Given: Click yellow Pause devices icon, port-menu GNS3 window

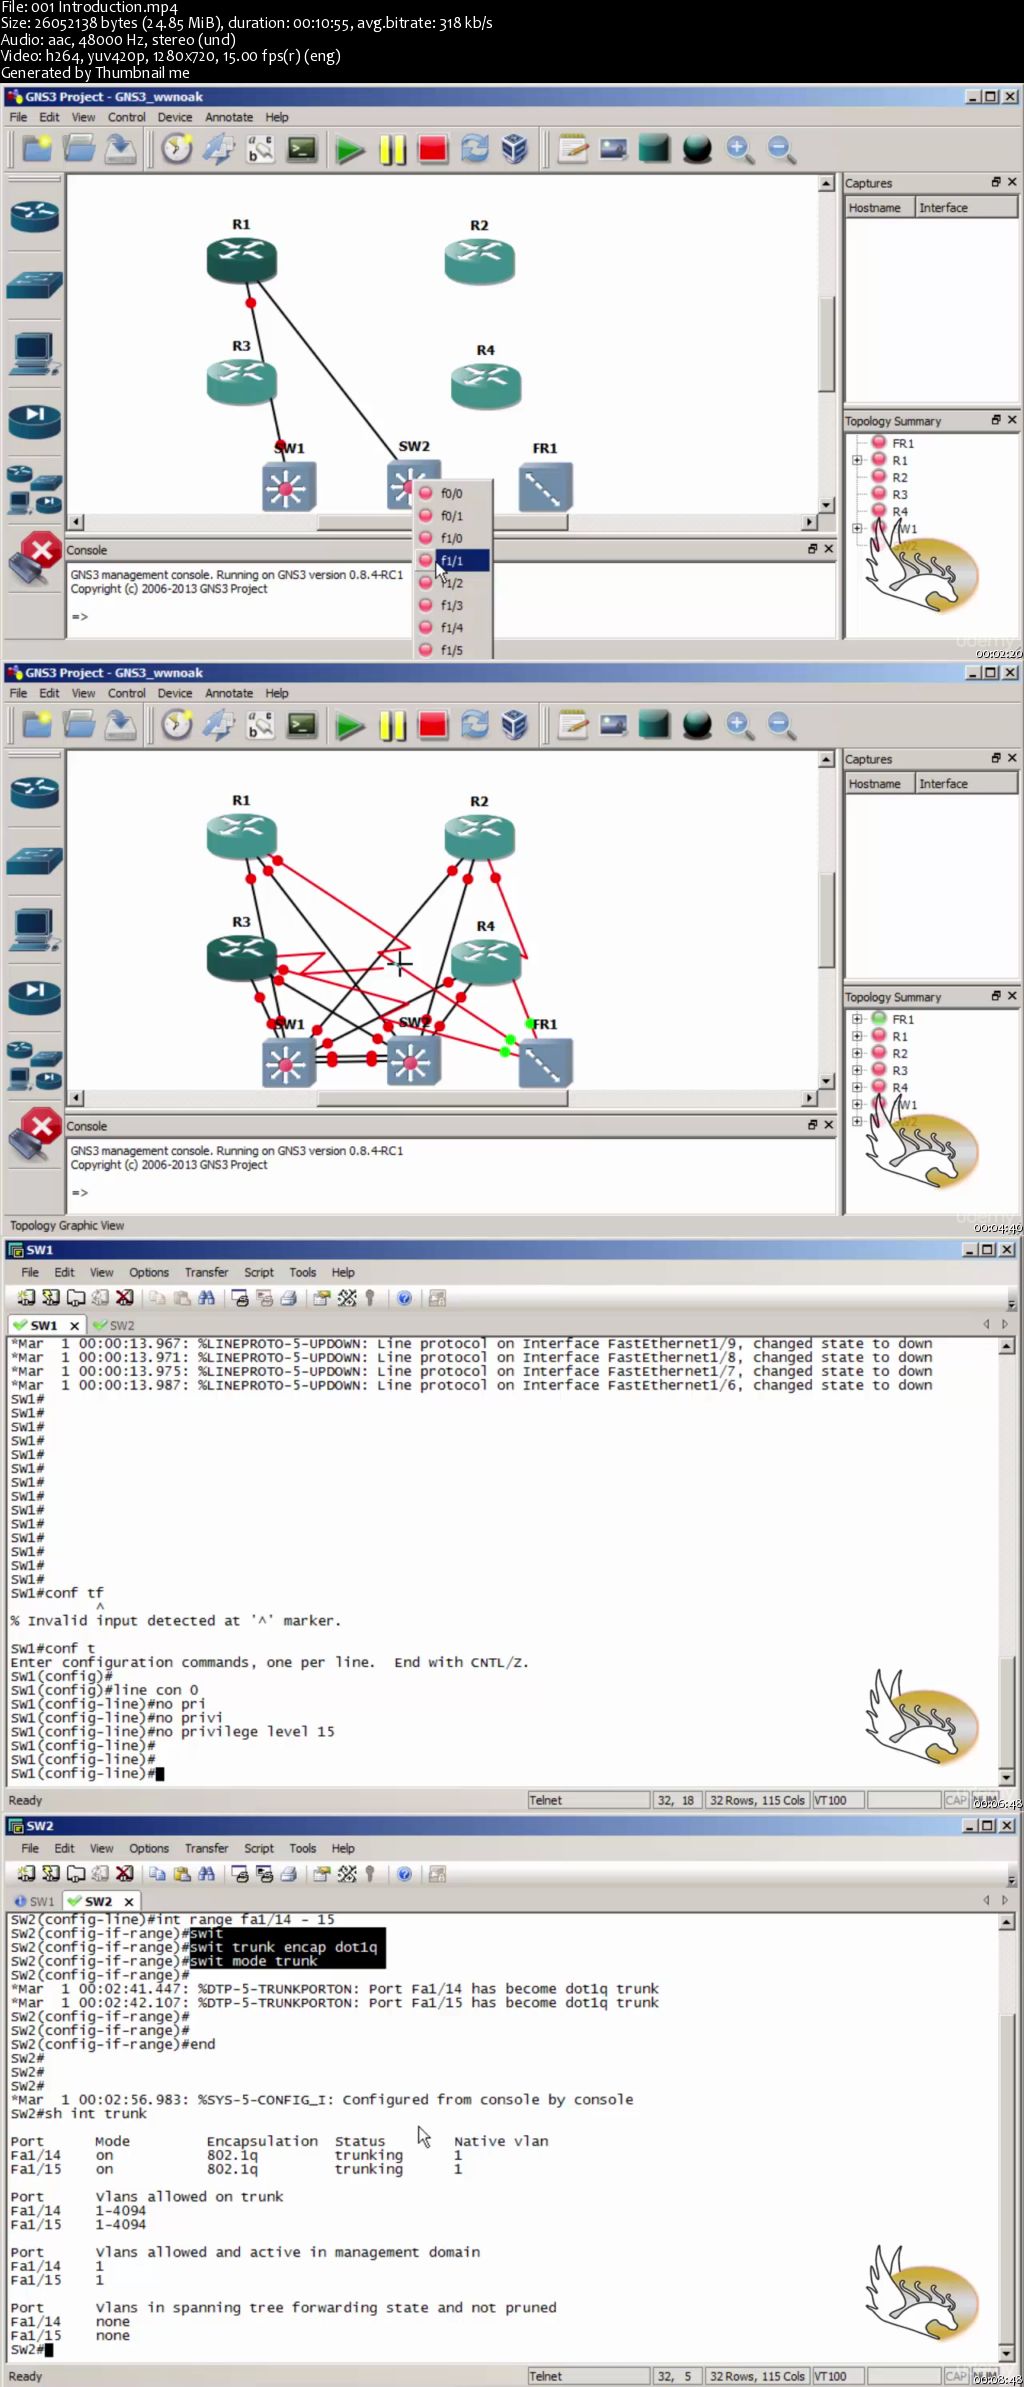Looking at the screenshot, I should (x=392, y=150).
